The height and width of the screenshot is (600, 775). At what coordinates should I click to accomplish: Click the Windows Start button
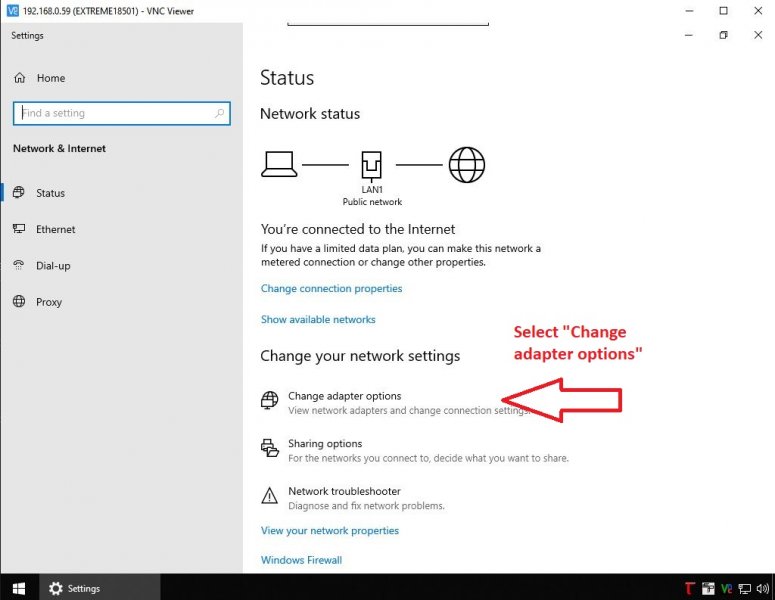coord(18,589)
